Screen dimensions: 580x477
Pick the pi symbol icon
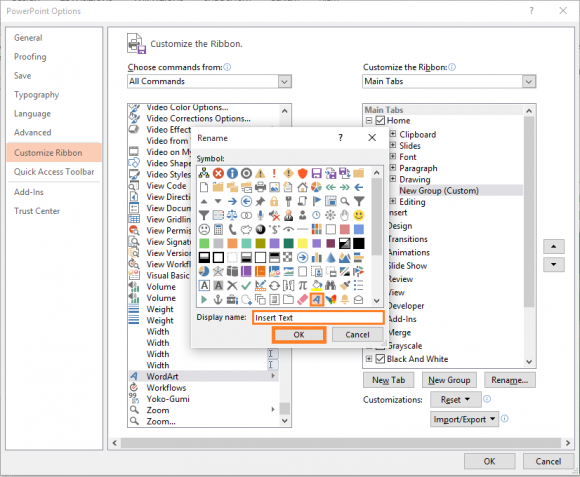click(302, 285)
